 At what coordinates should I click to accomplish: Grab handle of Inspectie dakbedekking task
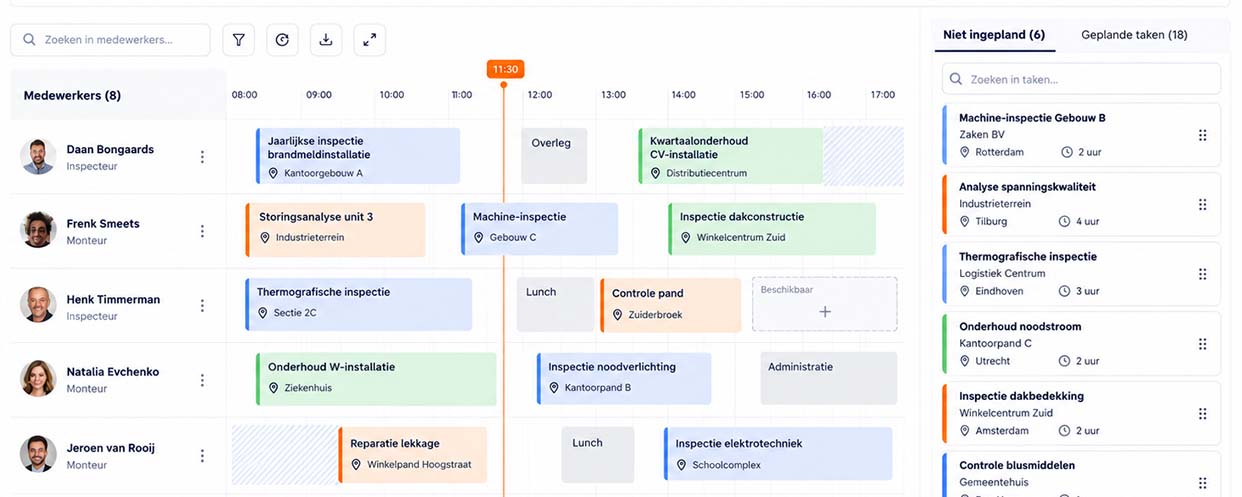click(x=1203, y=413)
